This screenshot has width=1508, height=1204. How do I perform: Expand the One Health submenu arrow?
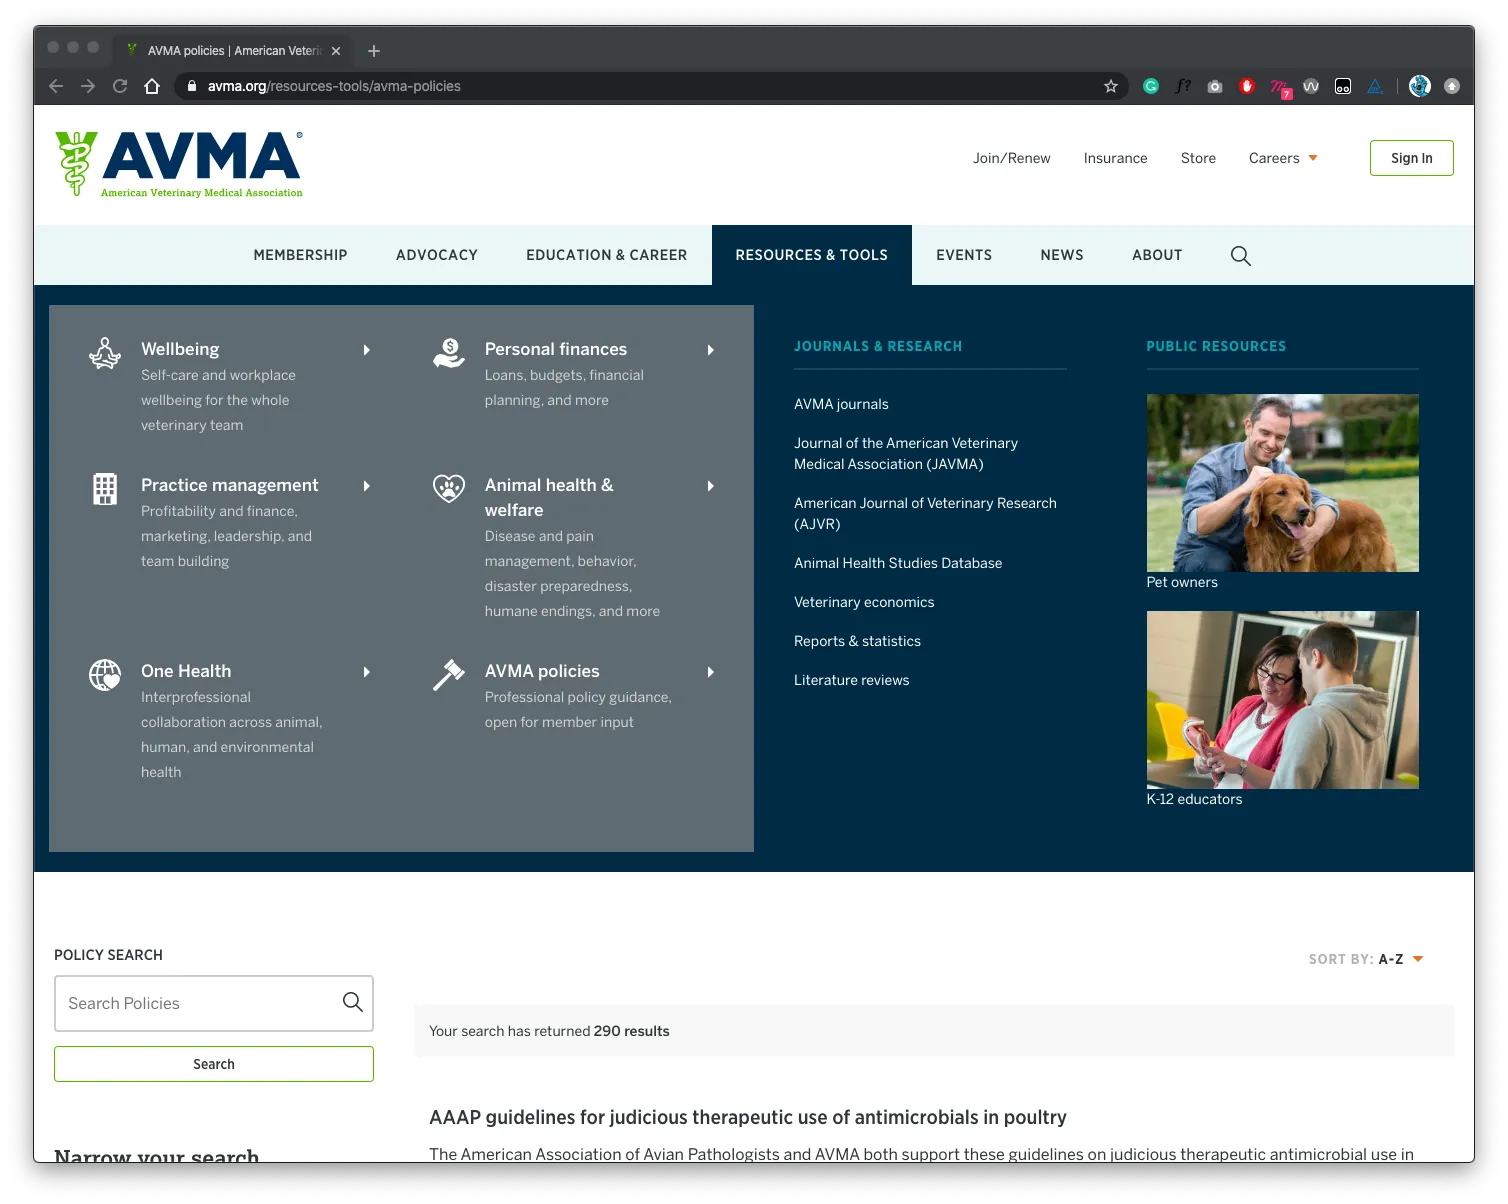pos(367,672)
